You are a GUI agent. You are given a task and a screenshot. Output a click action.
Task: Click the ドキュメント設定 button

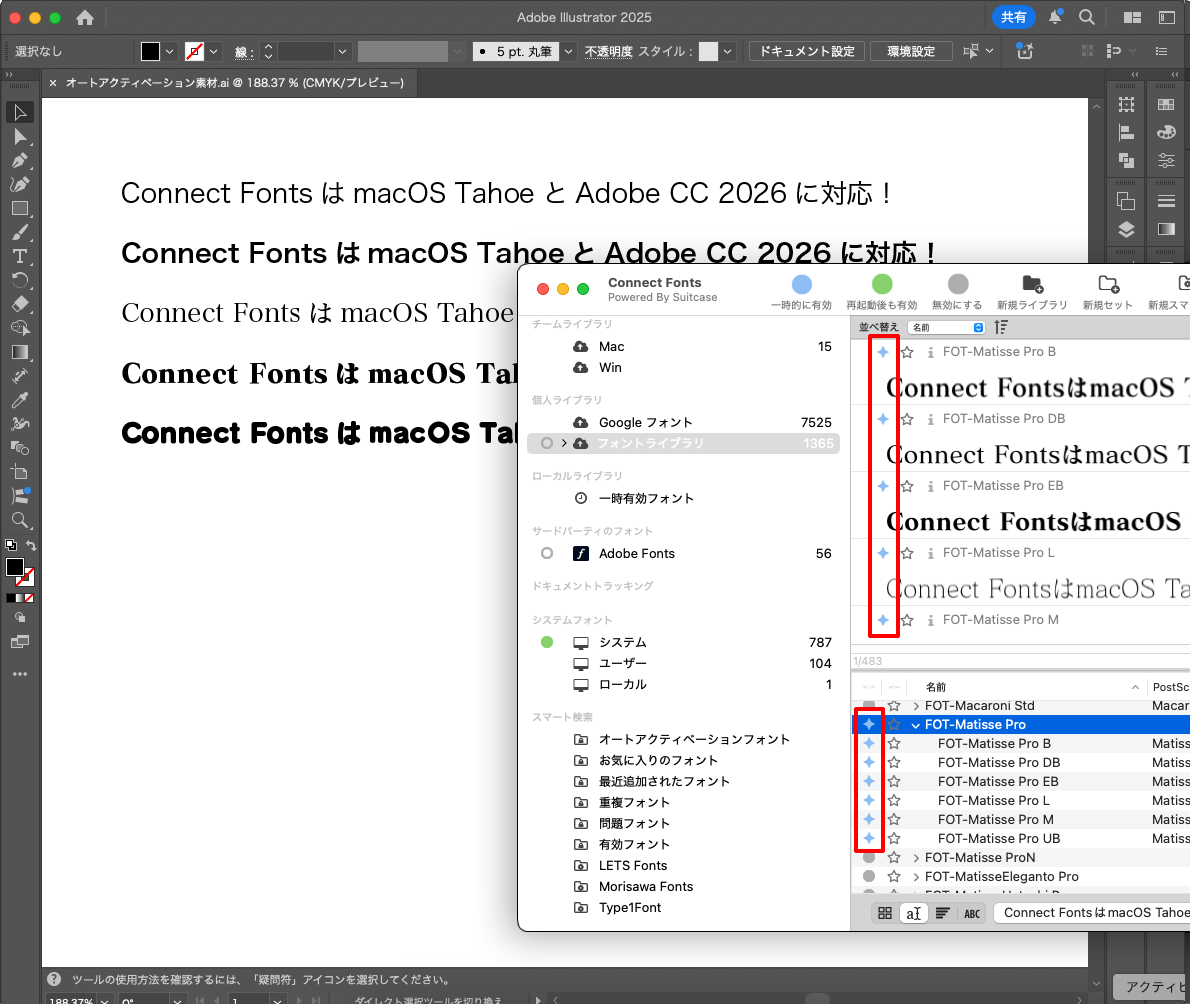coord(807,52)
